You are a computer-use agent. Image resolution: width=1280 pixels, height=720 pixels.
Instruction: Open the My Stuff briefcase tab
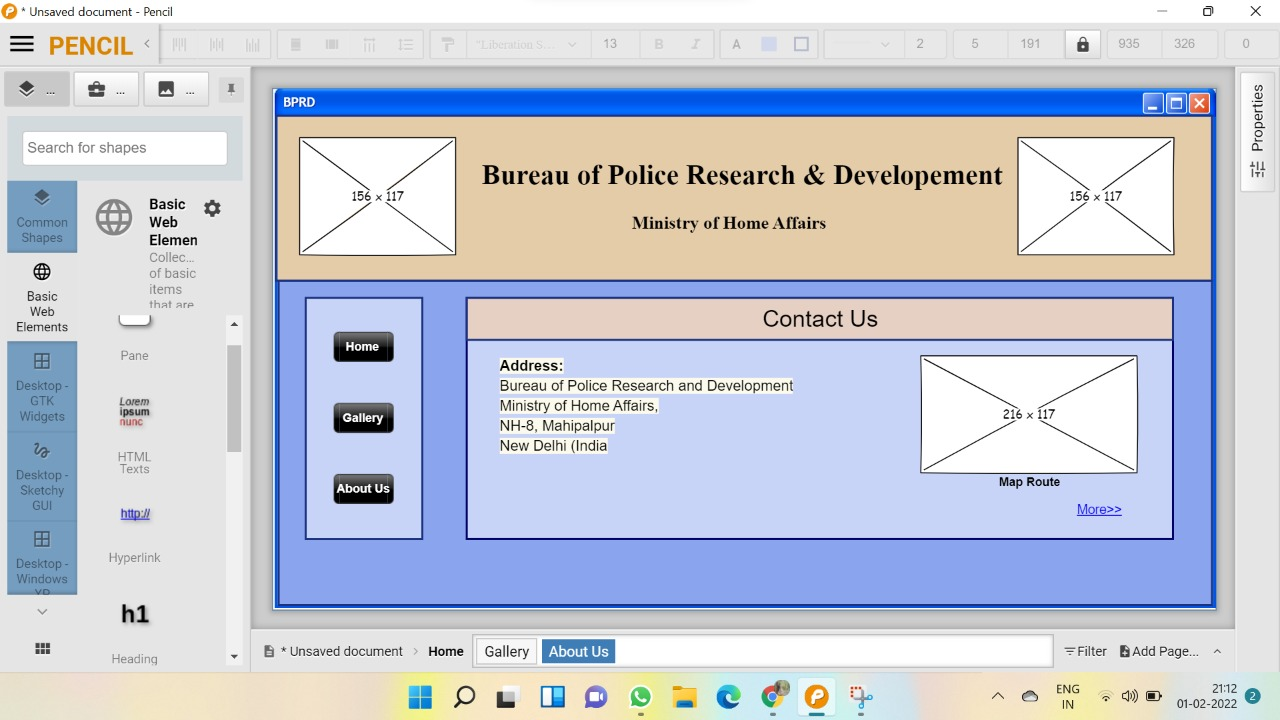(x=106, y=89)
